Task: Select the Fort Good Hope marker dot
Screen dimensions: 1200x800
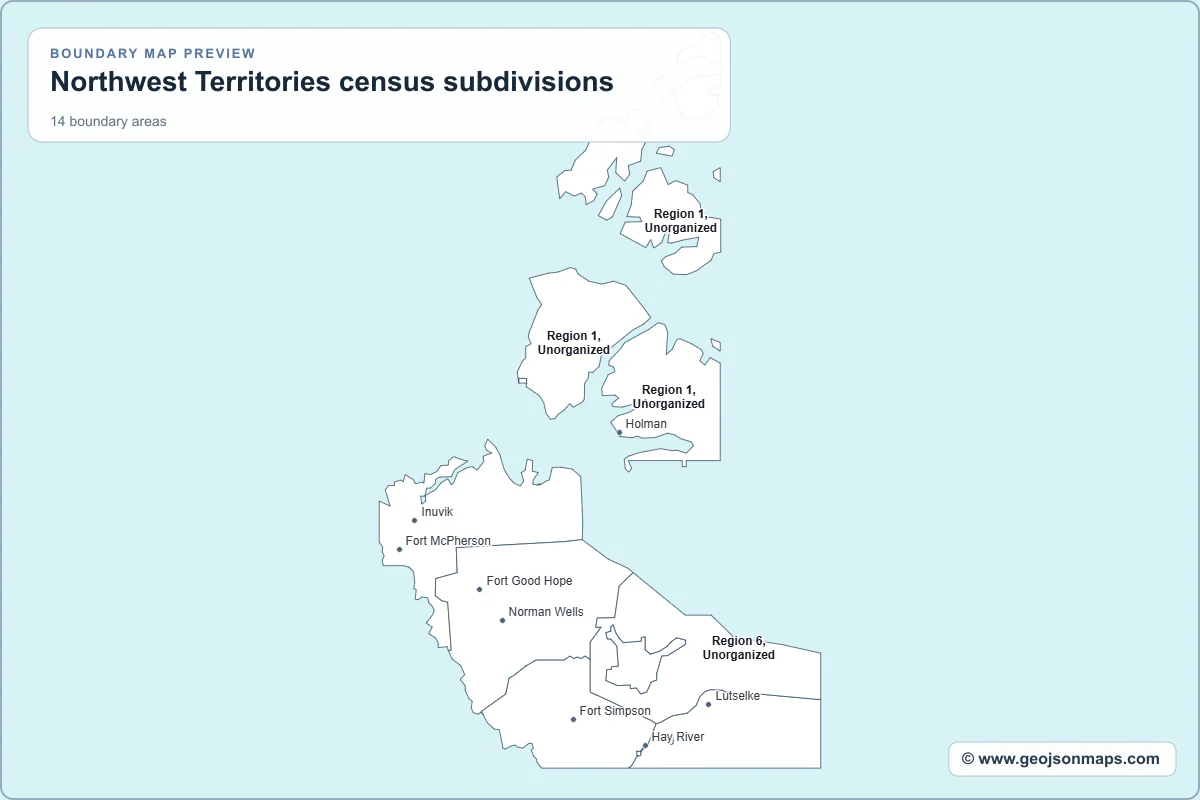Action: tap(479, 589)
